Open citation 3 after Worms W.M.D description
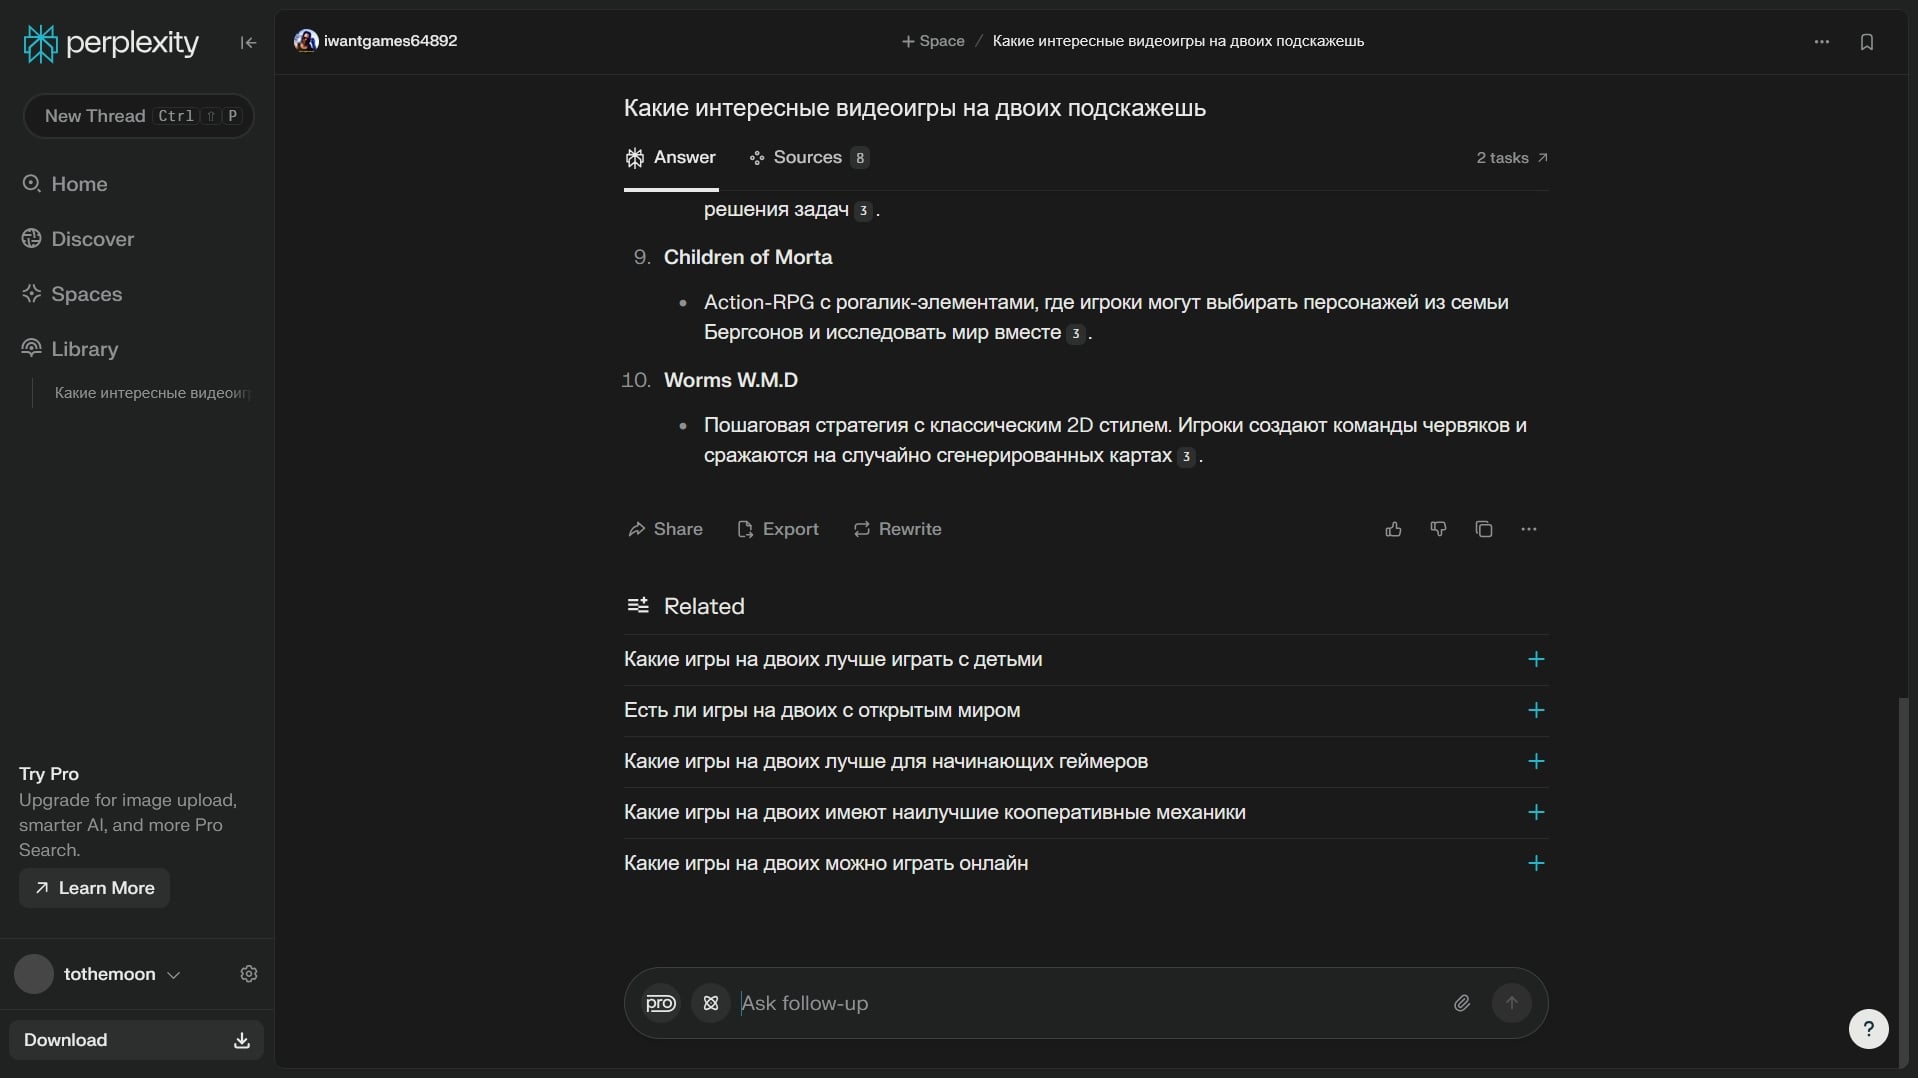 coord(1186,457)
